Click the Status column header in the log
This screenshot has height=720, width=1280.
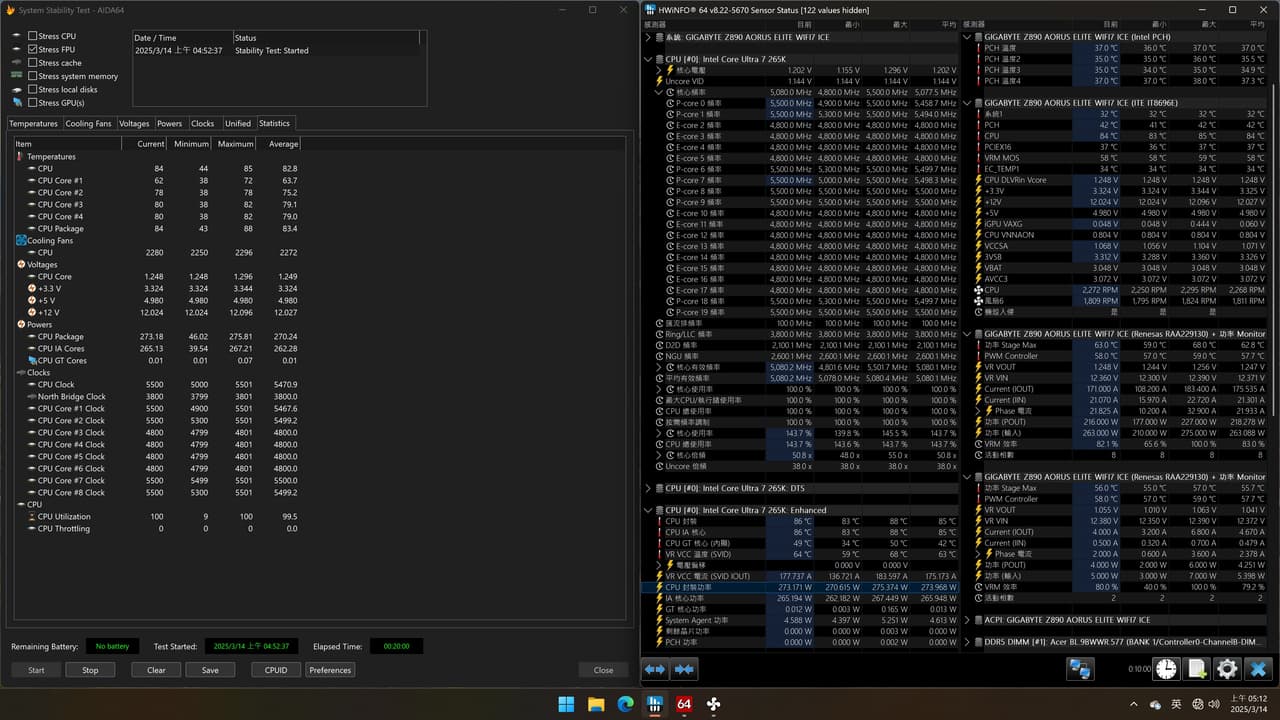tap(328, 38)
